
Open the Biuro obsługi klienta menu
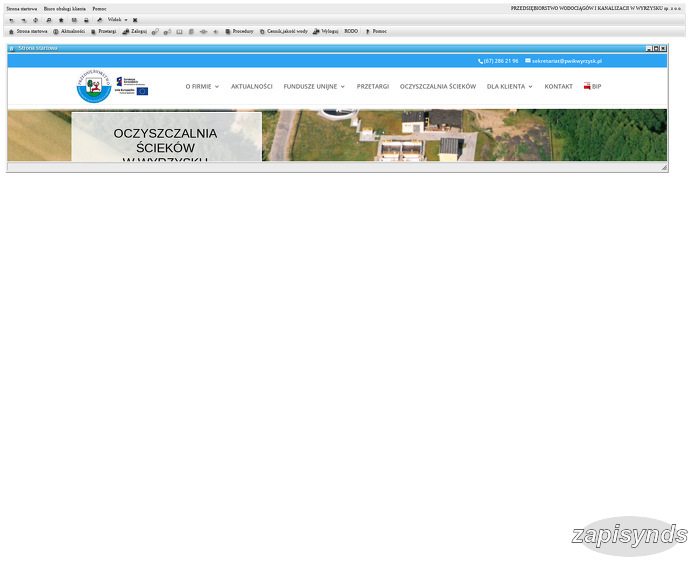click(65, 8)
